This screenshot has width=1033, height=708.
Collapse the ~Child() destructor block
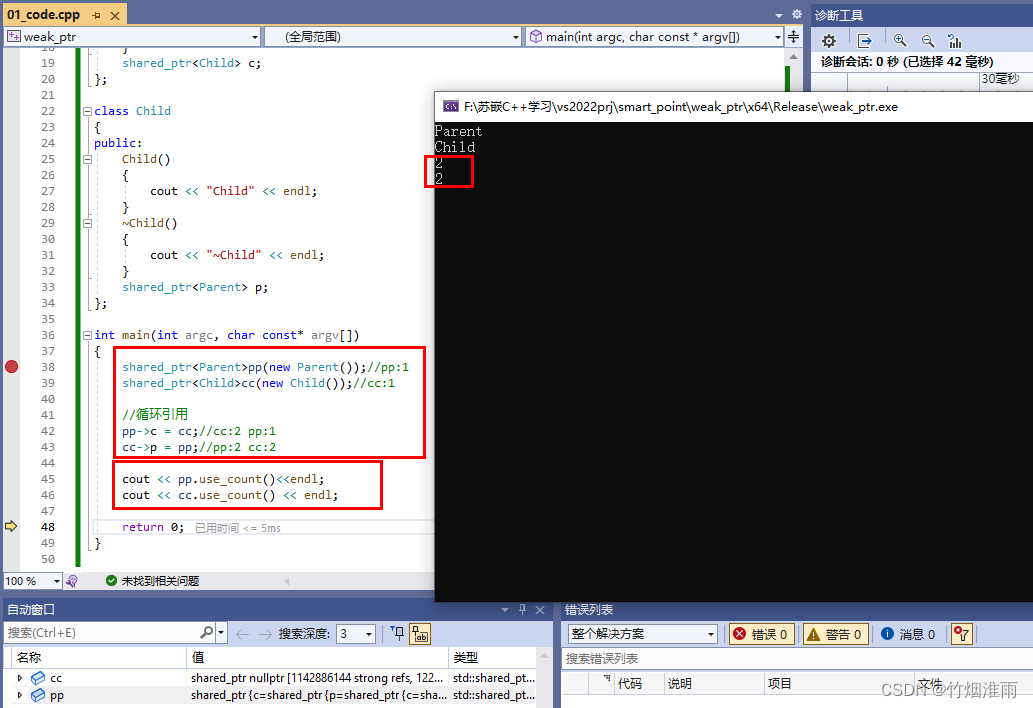point(87,223)
